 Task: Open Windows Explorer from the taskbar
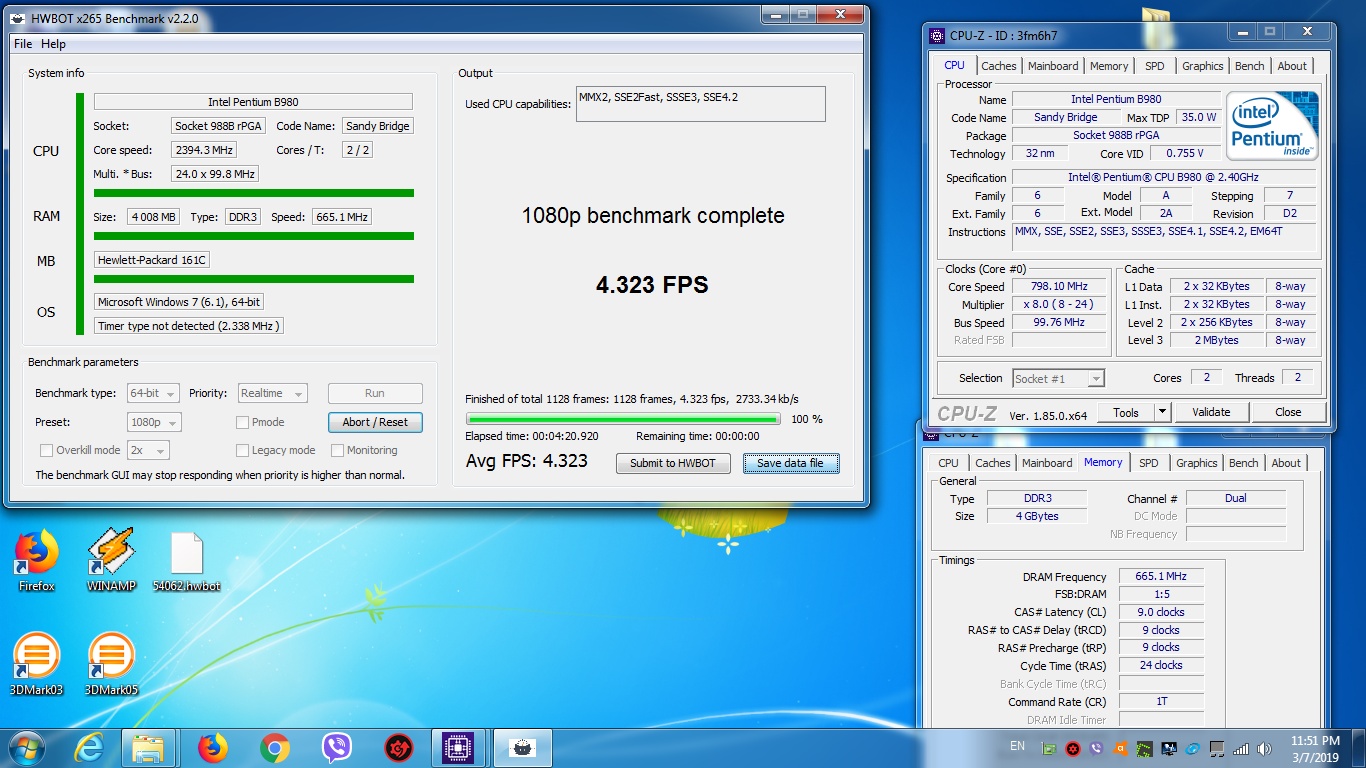pyautogui.click(x=149, y=748)
